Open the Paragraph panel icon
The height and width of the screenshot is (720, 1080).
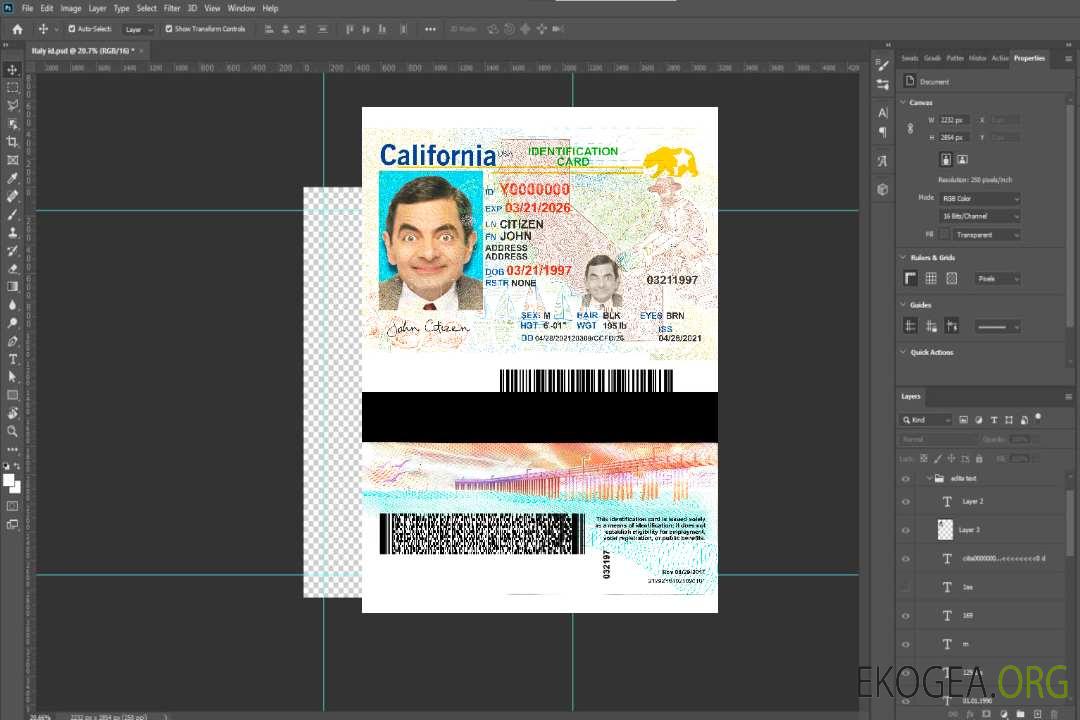pos(883,132)
